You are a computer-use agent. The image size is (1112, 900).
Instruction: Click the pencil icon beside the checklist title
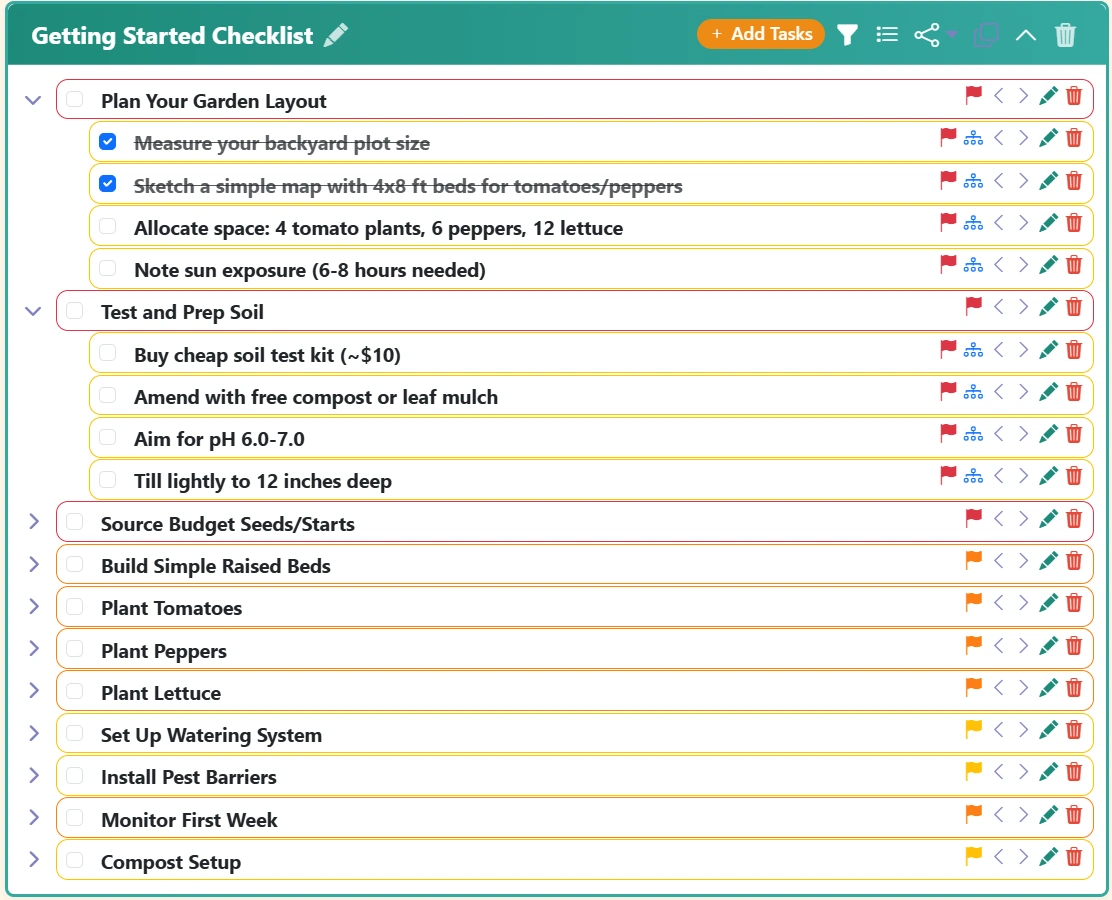pyautogui.click(x=336, y=34)
